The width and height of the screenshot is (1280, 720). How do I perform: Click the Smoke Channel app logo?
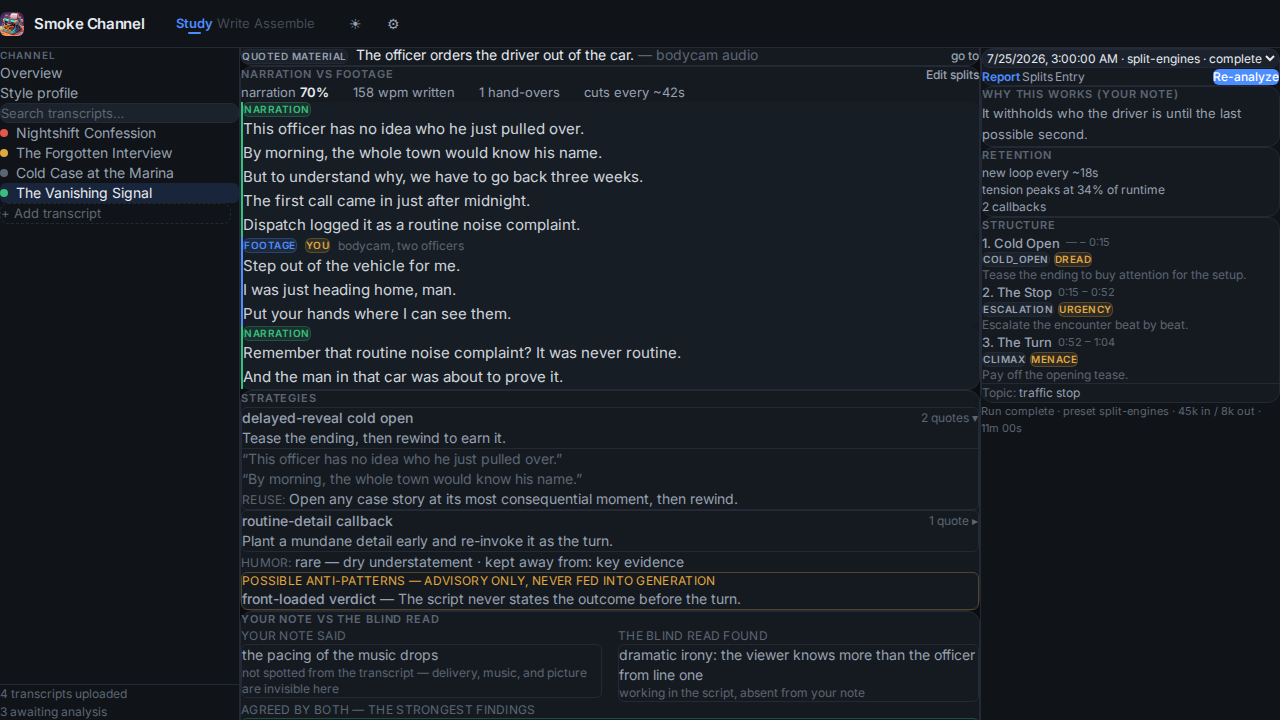12,24
